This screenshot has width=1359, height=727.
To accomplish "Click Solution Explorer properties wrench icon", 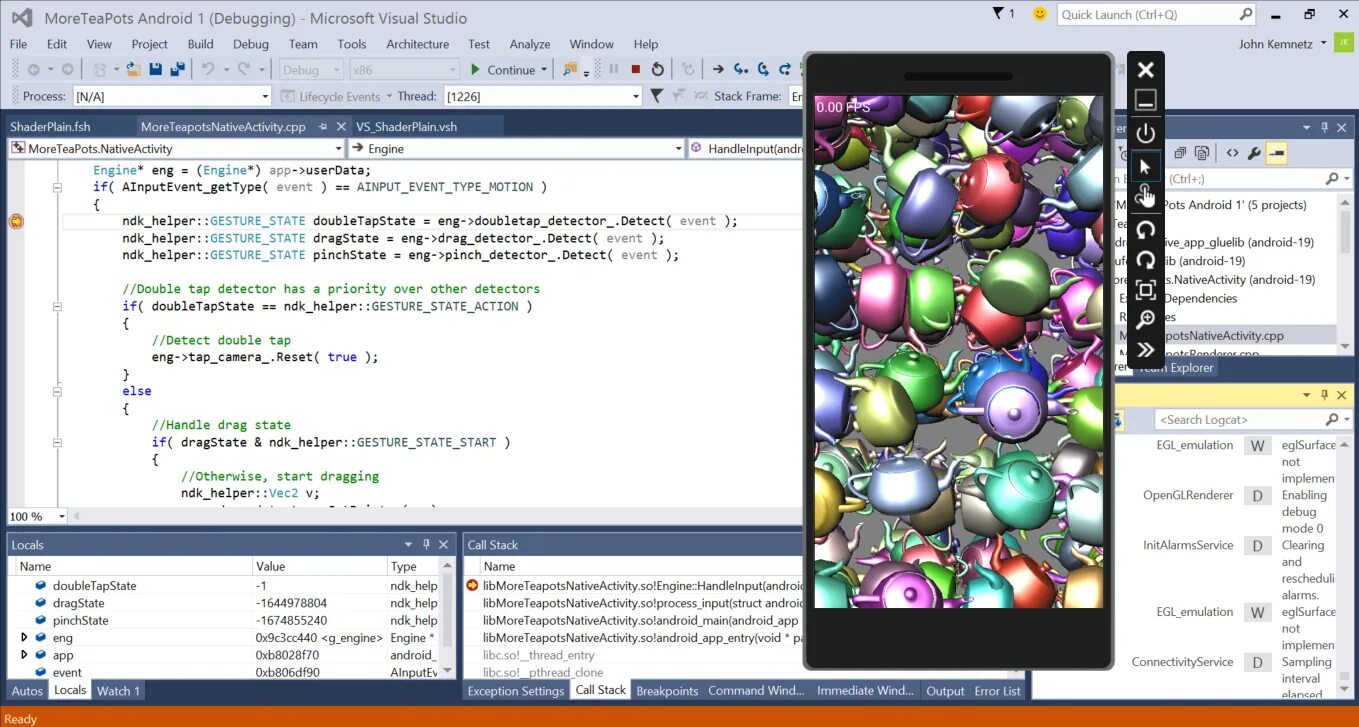I will point(1255,153).
